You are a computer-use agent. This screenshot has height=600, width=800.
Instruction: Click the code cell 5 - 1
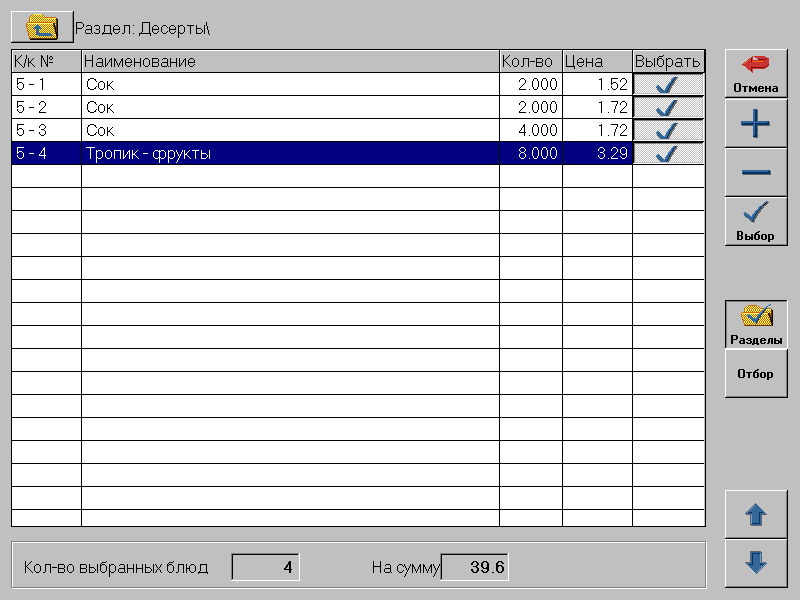[46, 84]
